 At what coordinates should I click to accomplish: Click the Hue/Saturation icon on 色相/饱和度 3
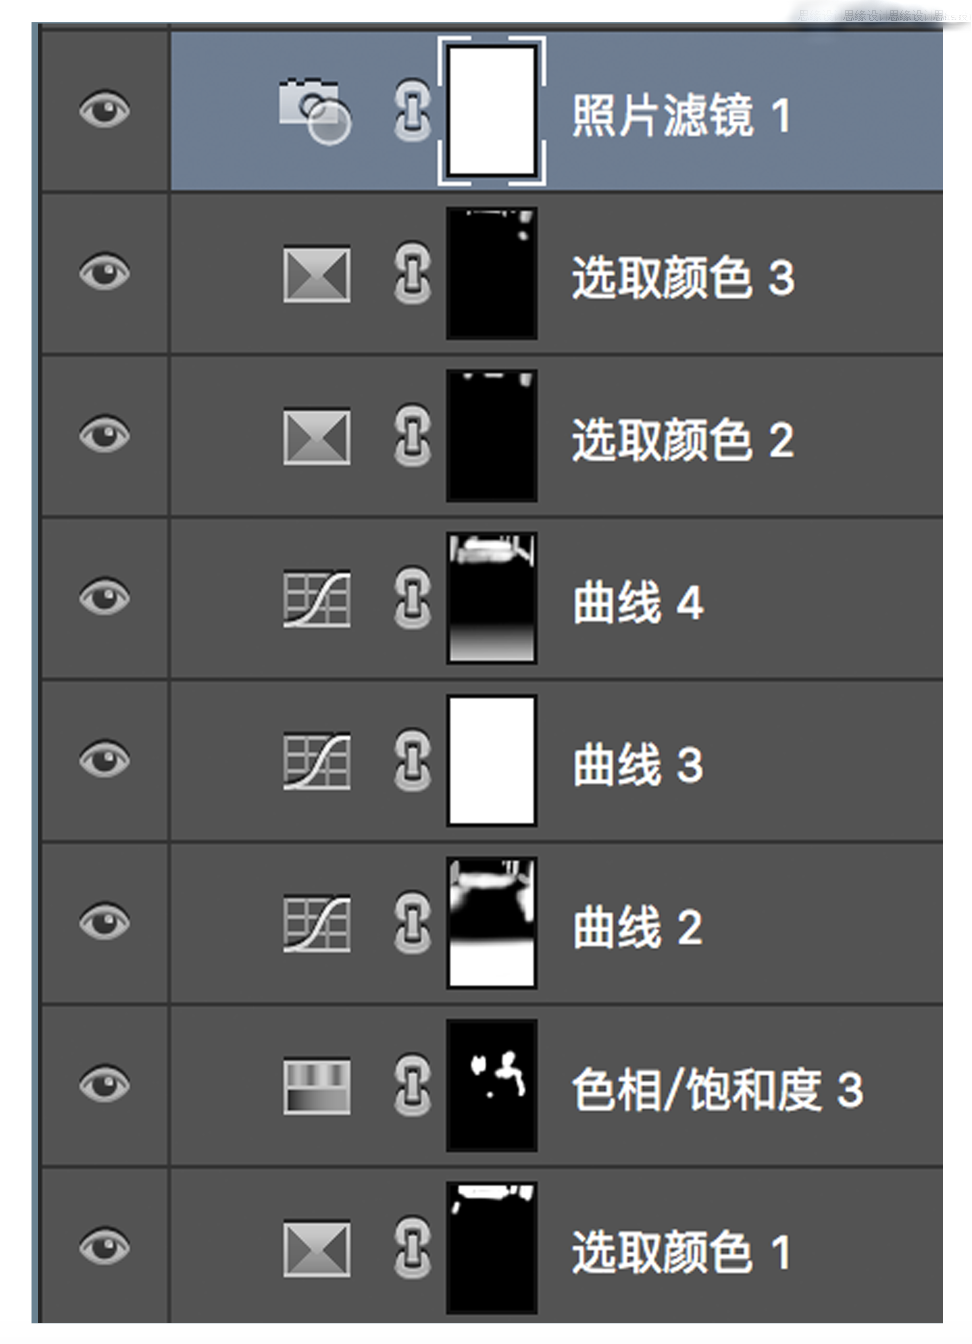click(x=317, y=1087)
